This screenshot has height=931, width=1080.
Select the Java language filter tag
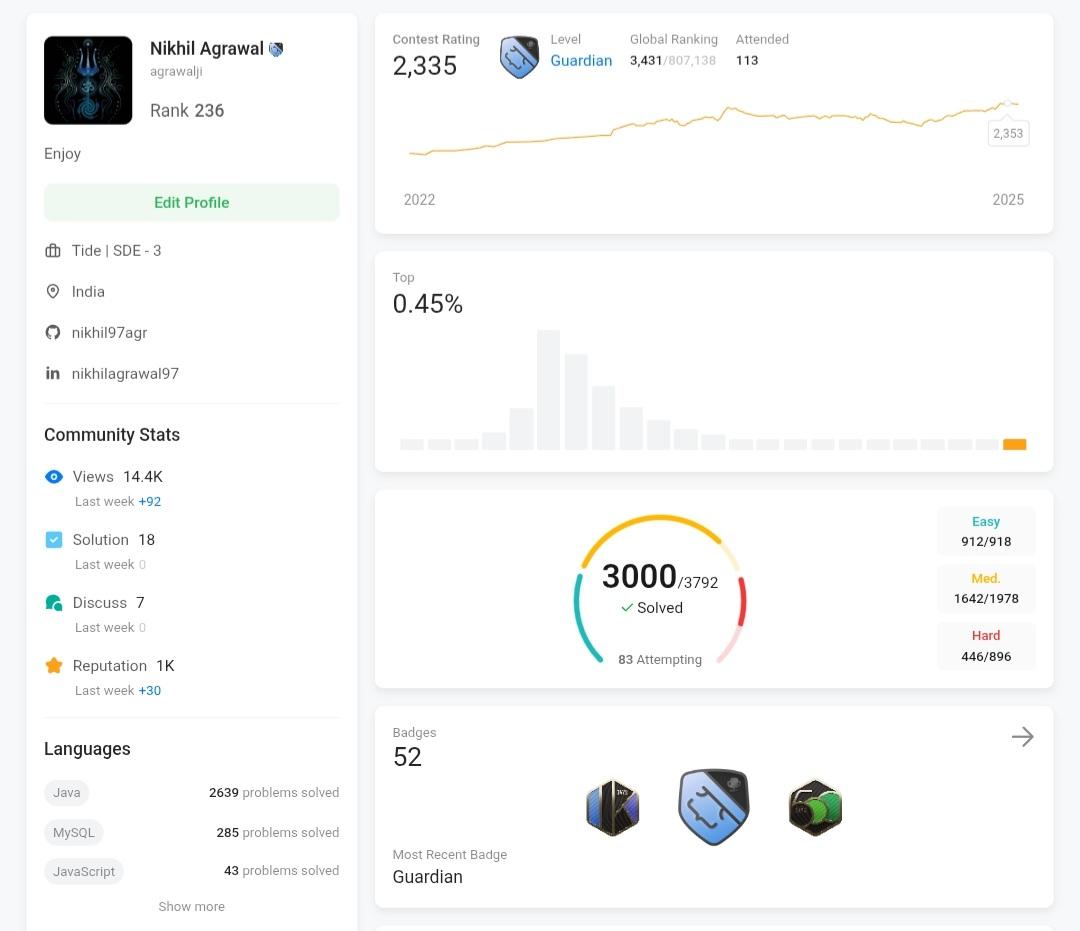coord(66,792)
